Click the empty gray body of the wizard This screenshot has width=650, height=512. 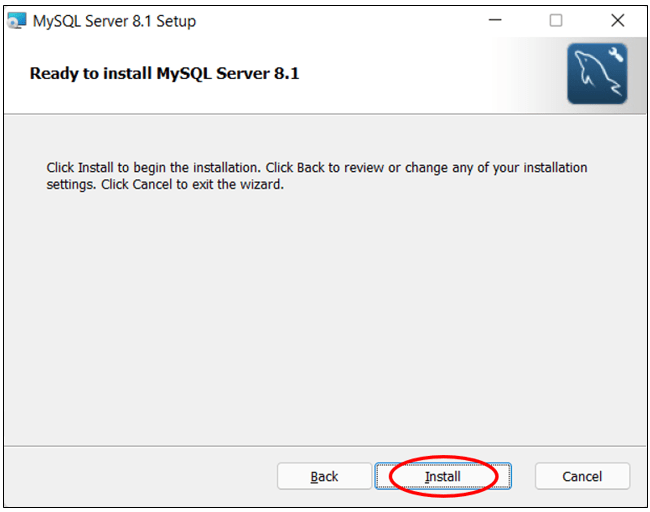pyautogui.click(x=320, y=320)
